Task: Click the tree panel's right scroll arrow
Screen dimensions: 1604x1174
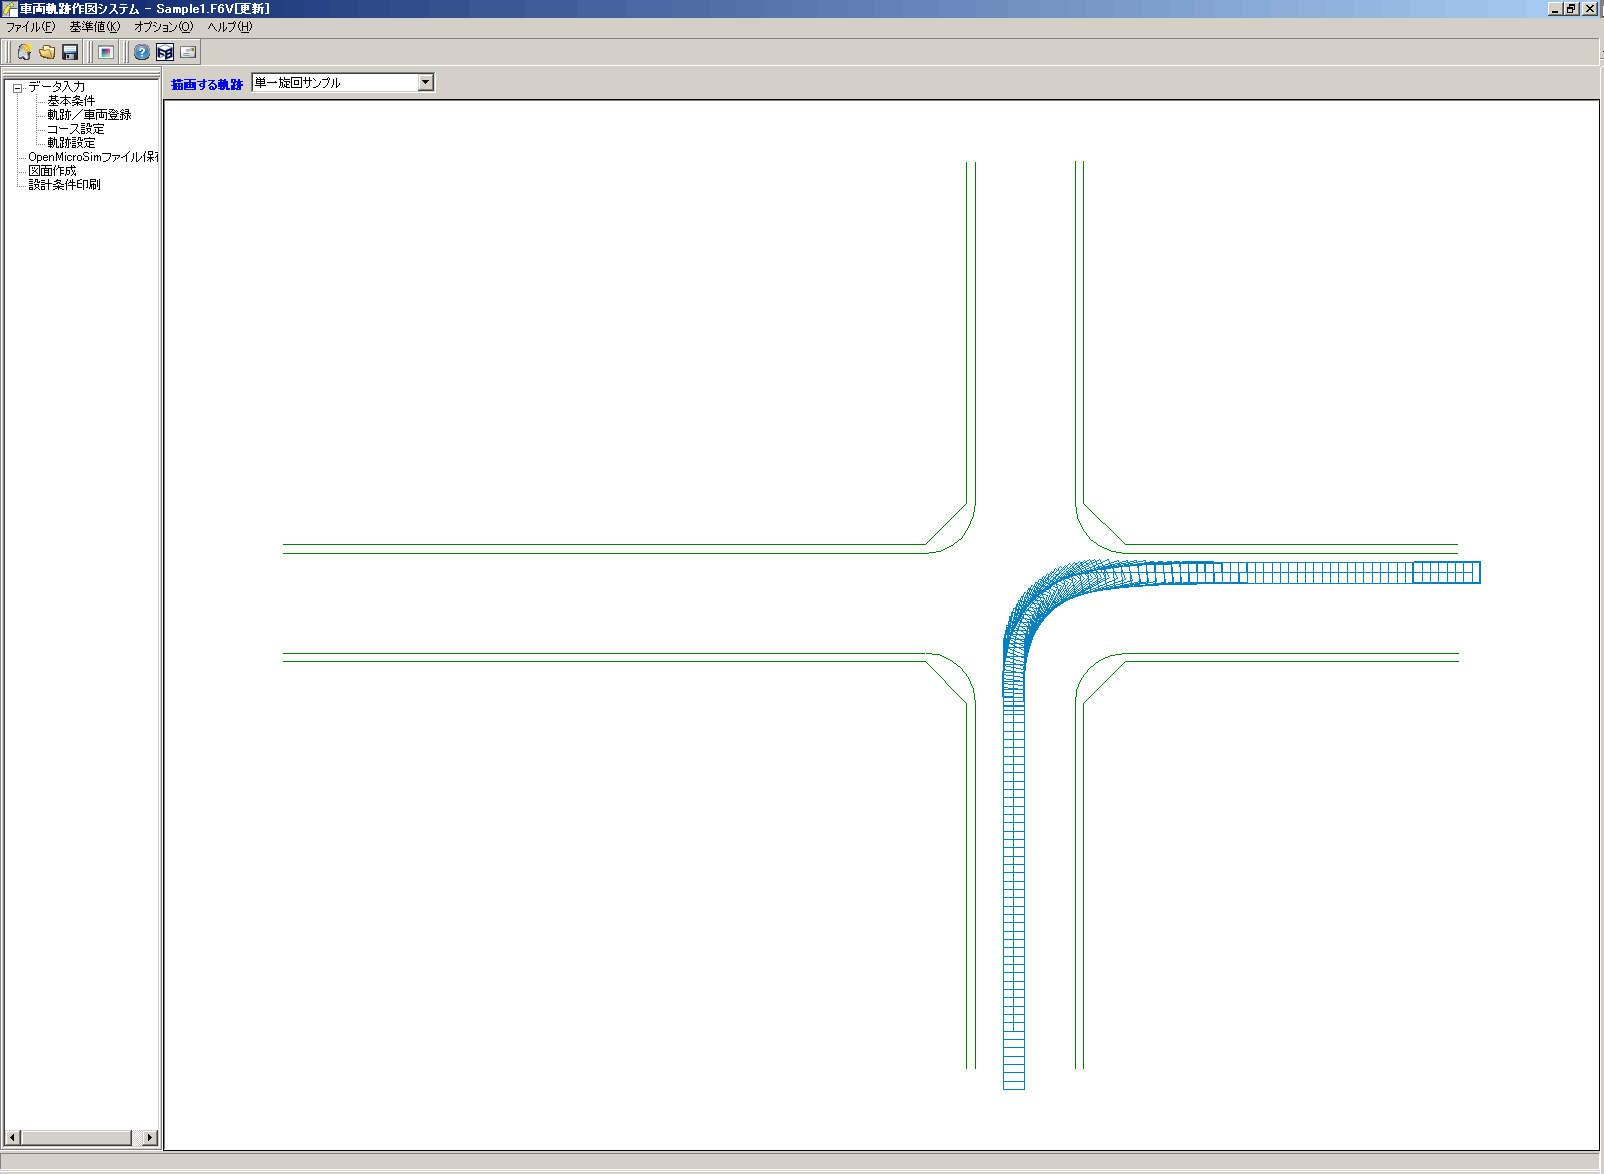Action: (x=150, y=1138)
